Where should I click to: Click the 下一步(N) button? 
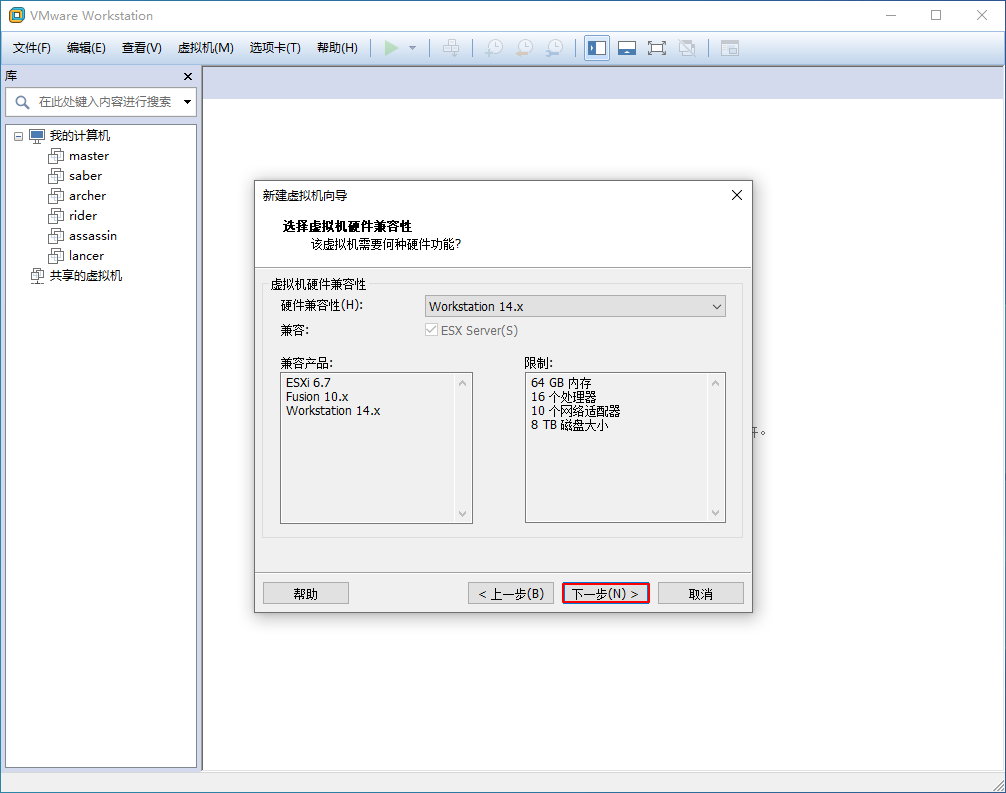(x=605, y=592)
